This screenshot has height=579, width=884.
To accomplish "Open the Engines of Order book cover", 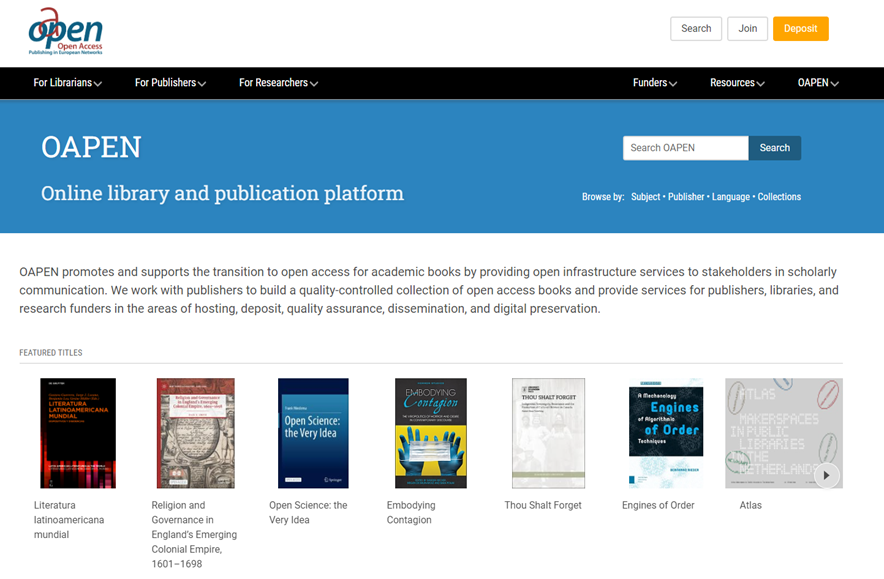I will pyautogui.click(x=666, y=433).
